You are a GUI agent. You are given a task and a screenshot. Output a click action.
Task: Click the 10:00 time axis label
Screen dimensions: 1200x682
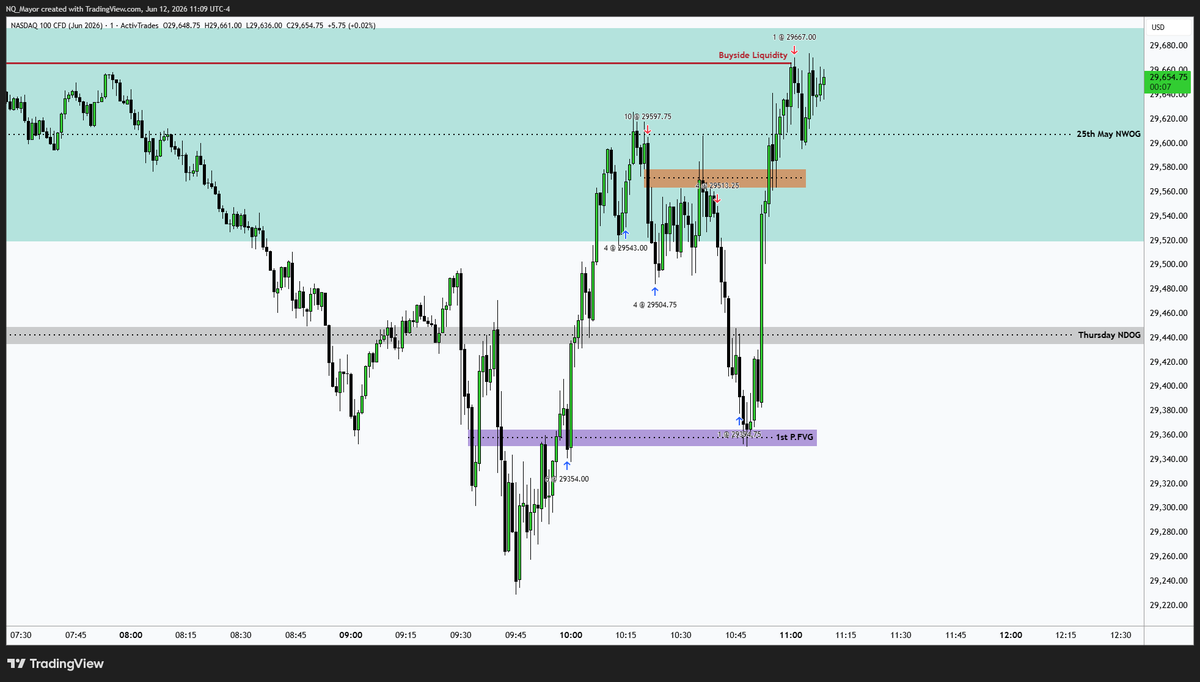(570, 635)
